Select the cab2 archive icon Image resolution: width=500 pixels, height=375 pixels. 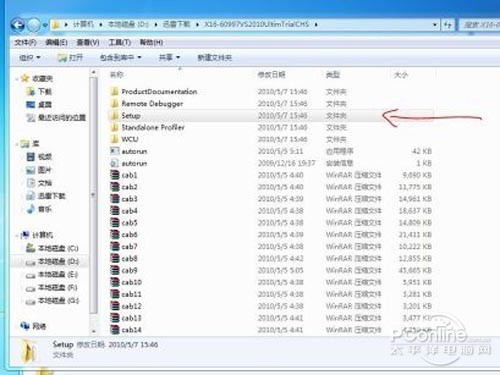coord(114,187)
